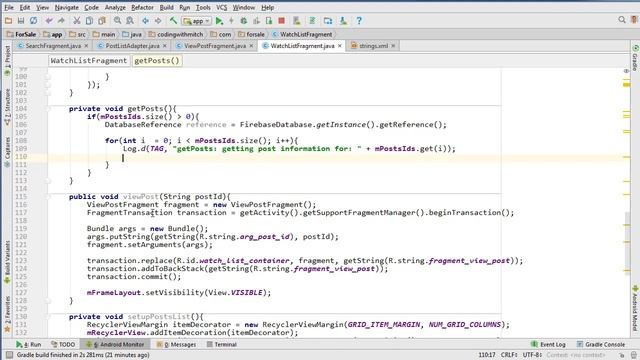The height and width of the screenshot is (360, 640).
Task: Click the Make Project hammer icon
Action: click(x=173, y=20)
